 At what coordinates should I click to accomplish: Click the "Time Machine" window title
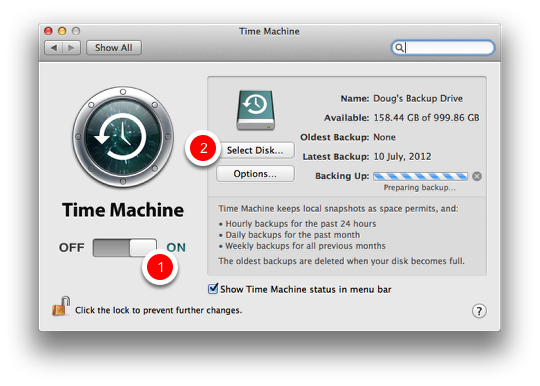(269, 31)
